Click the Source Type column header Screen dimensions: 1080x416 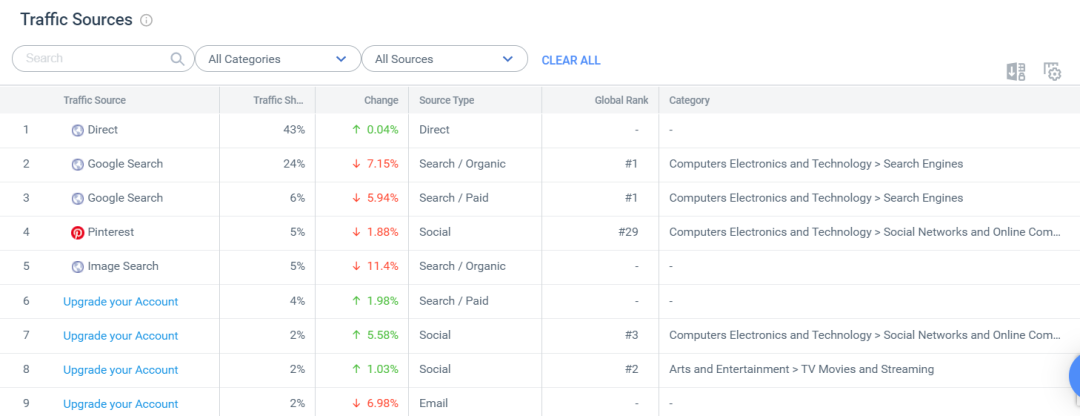pyautogui.click(x=446, y=100)
